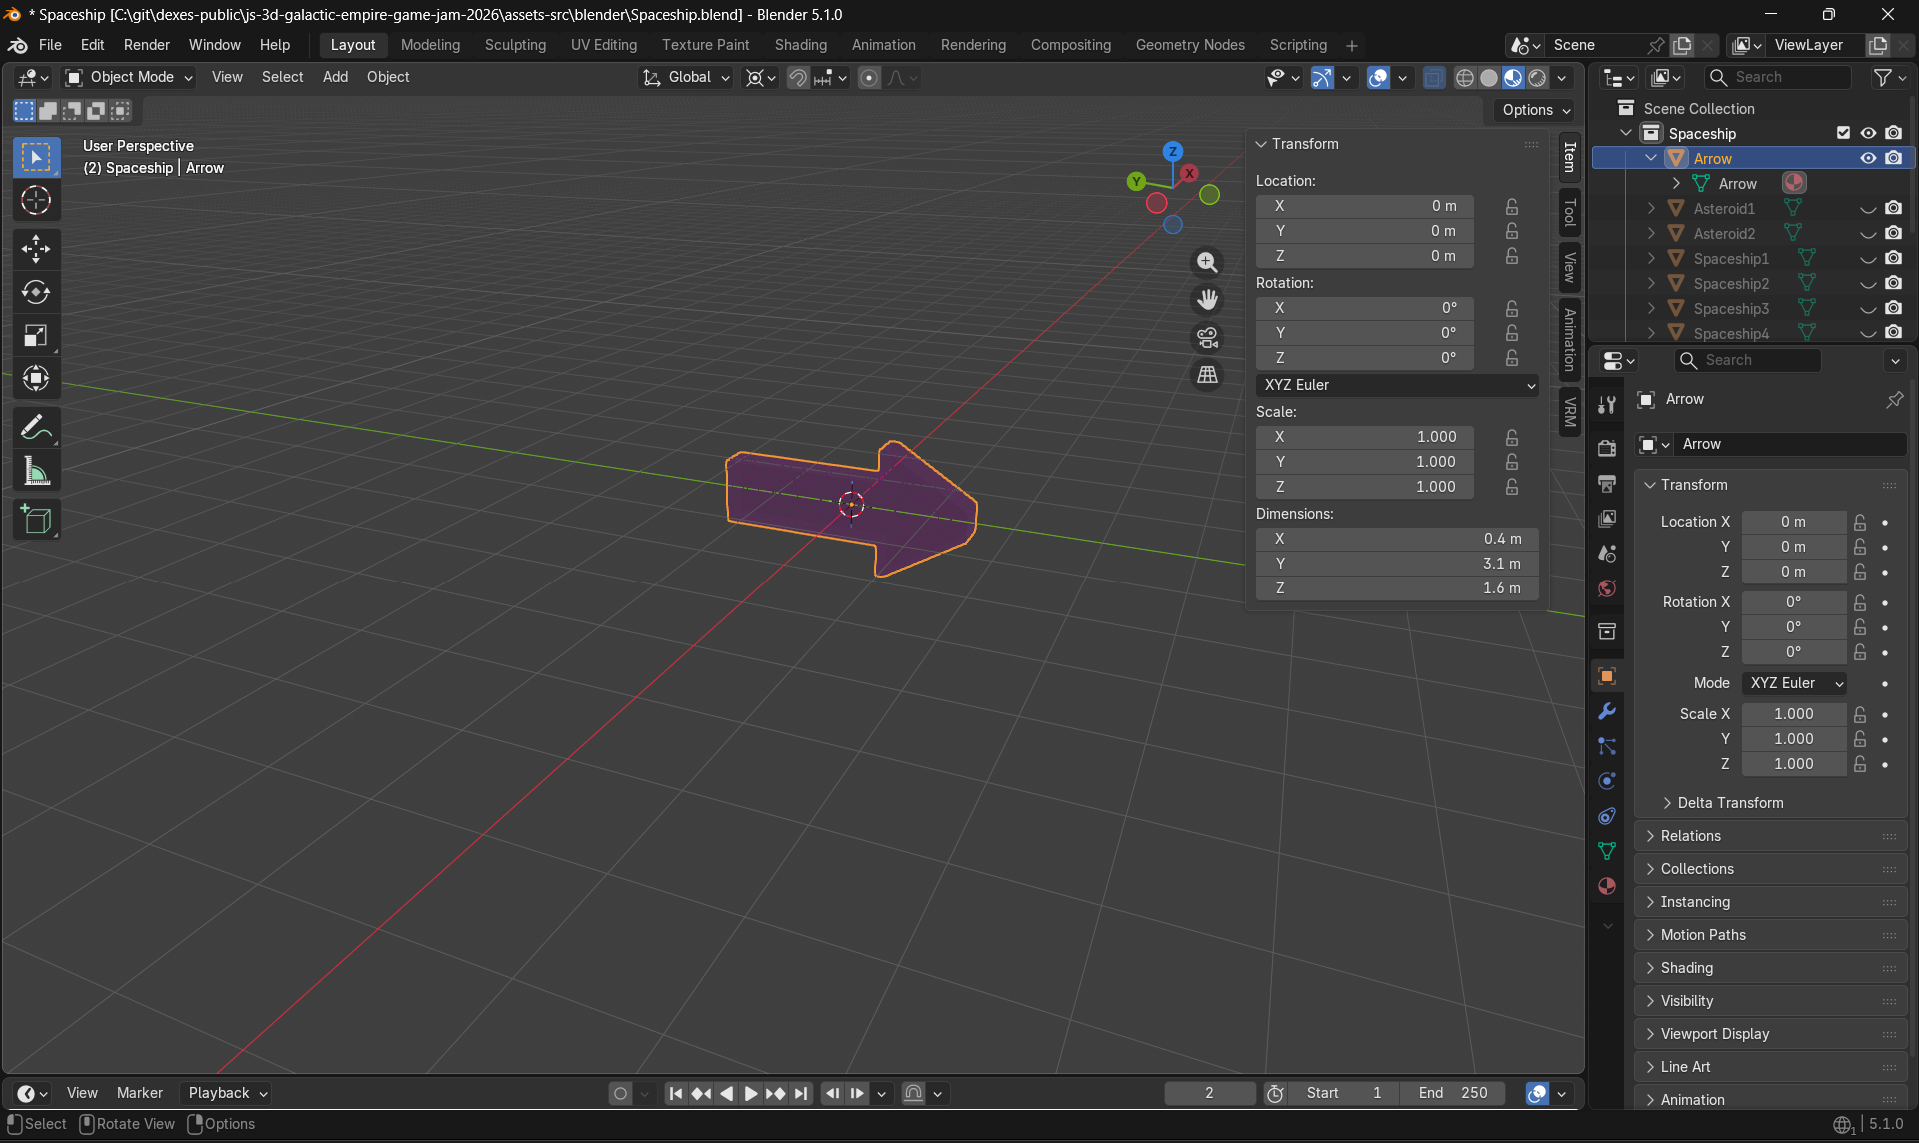The height and width of the screenshot is (1143, 1919).
Task: Select the Rotate tool
Action: point(36,293)
